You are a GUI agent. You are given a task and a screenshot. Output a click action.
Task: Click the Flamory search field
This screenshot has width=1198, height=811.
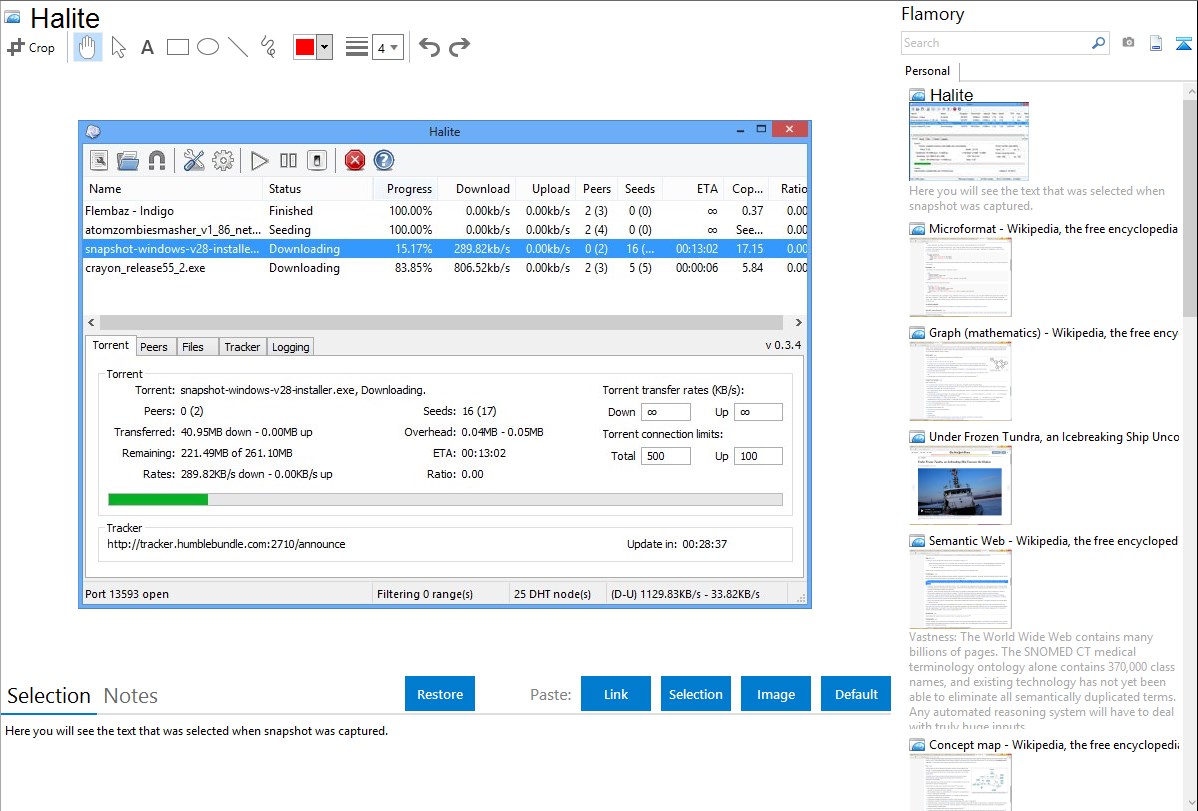coord(995,43)
